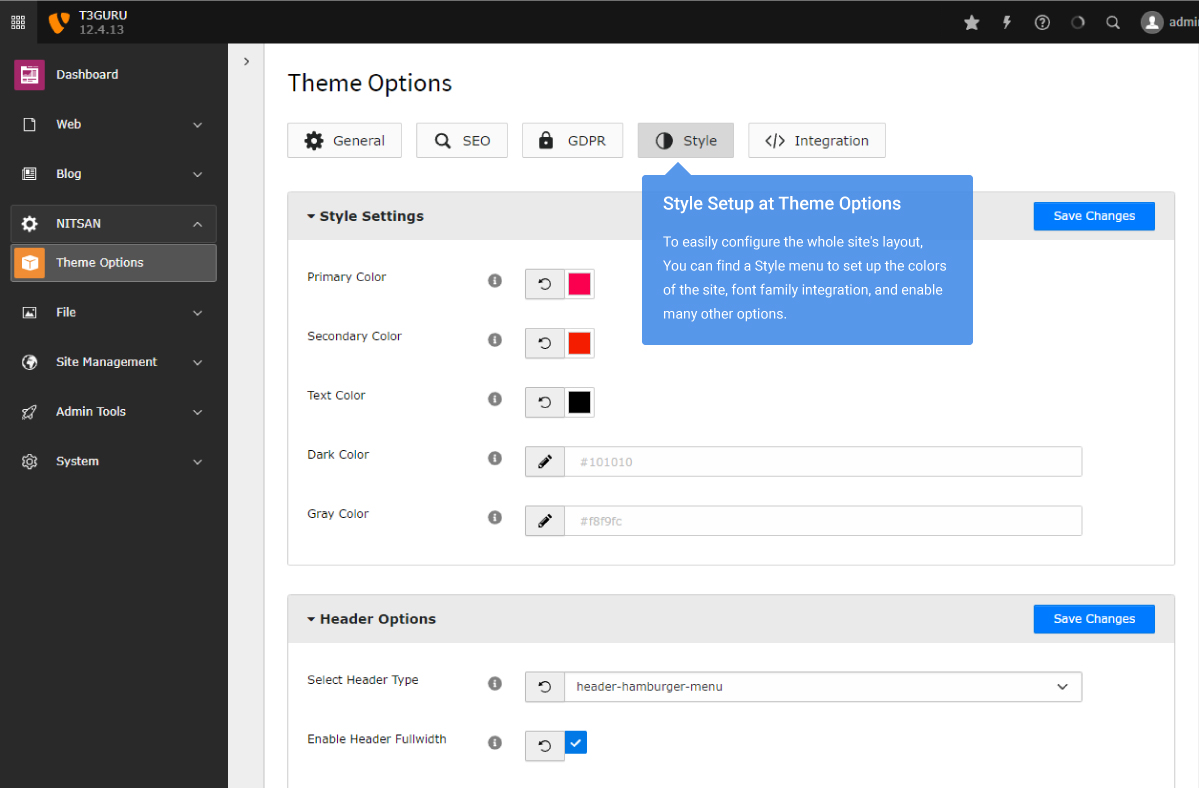Image resolution: width=1200 pixels, height=788 pixels.
Task: Switch to the SEO tab
Action: pyautogui.click(x=461, y=140)
